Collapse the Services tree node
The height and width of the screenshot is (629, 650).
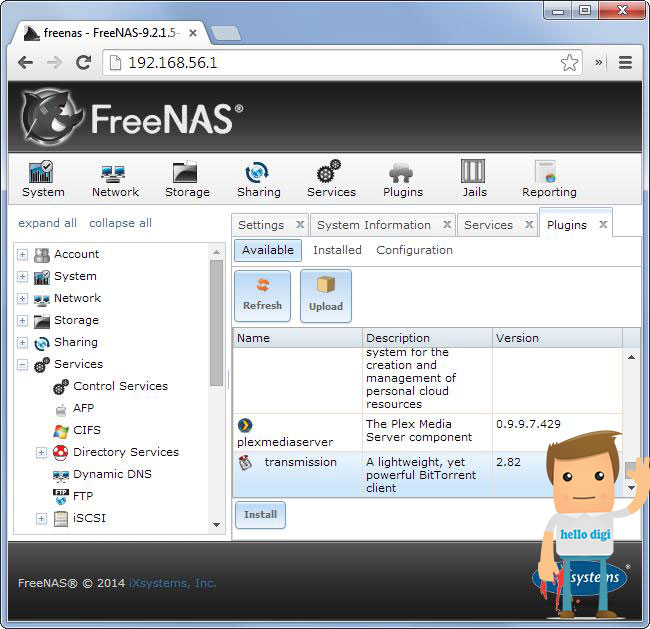[x=22, y=364]
